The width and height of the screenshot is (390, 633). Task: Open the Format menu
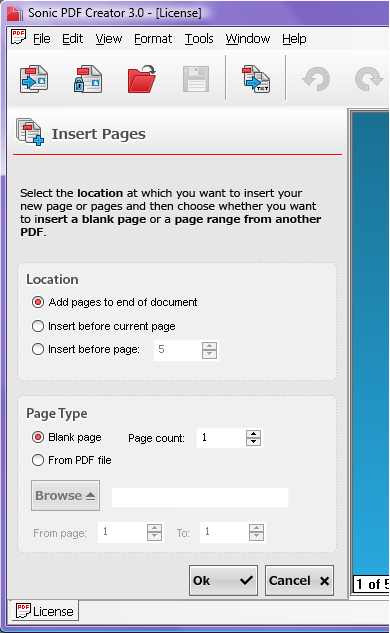tap(153, 39)
